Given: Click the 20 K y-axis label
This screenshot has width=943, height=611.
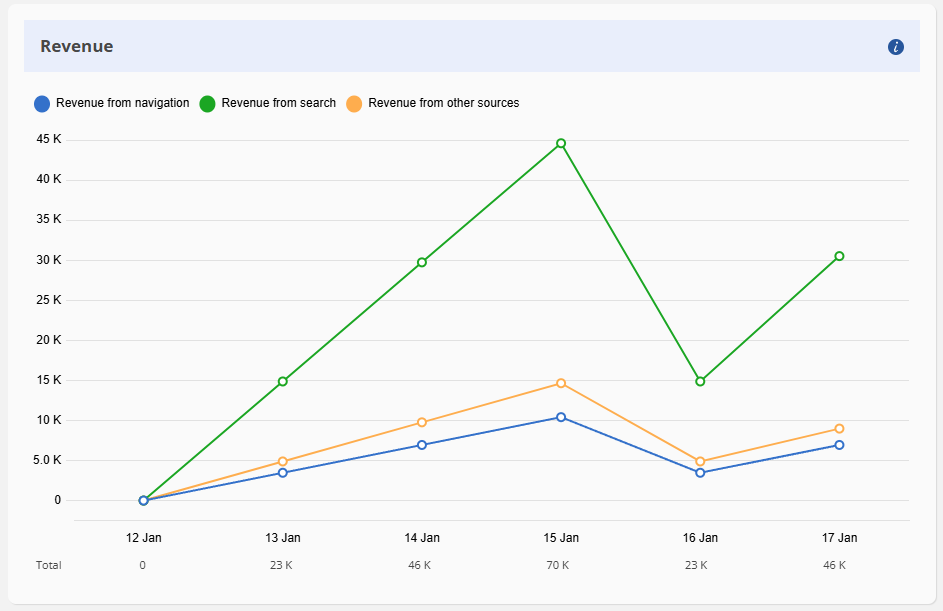Looking at the screenshot, I should (49, 340).
